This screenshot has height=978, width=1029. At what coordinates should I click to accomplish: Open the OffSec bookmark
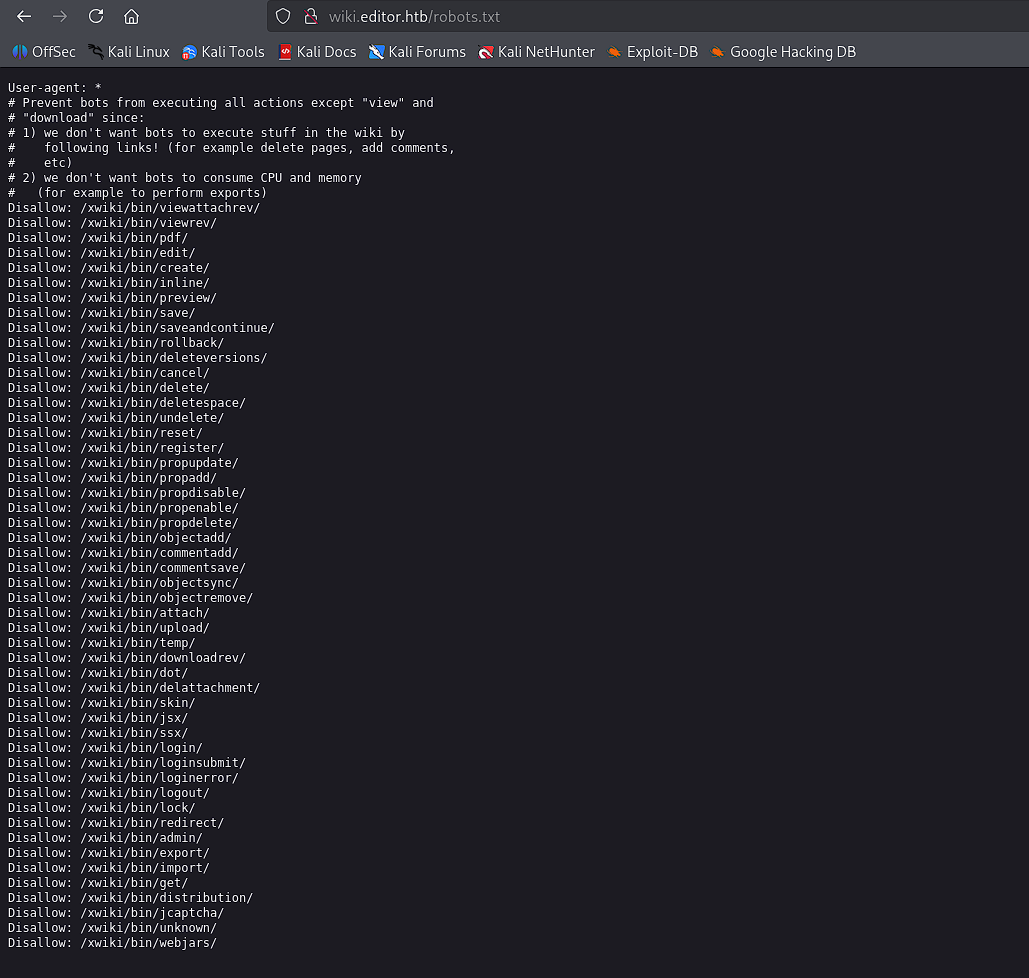click(x=44, y=52)
